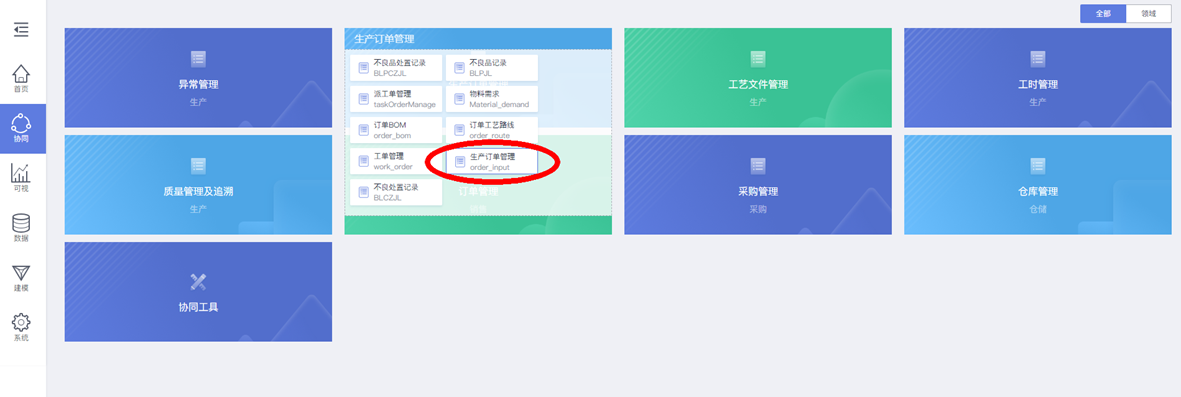This screenshot has width=1181, height=397.
Task: Open 不良处置记录 BLCZJL item
Action: (x=396, y=192)
